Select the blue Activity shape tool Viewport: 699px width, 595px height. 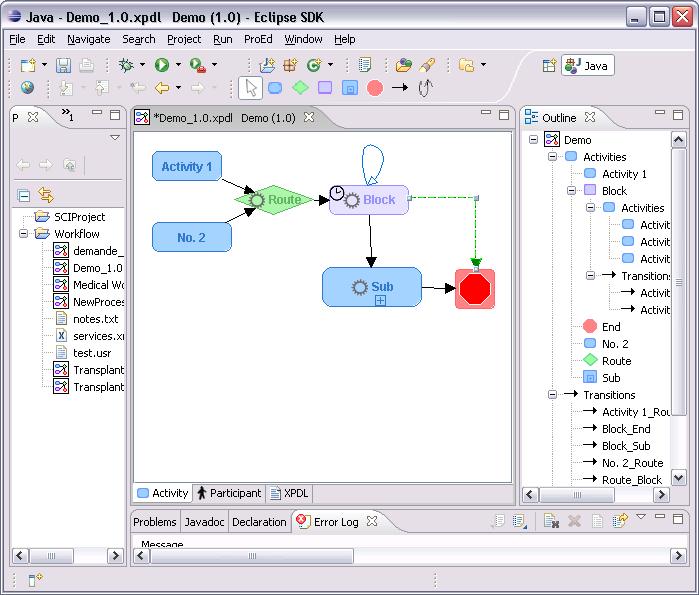275,88
